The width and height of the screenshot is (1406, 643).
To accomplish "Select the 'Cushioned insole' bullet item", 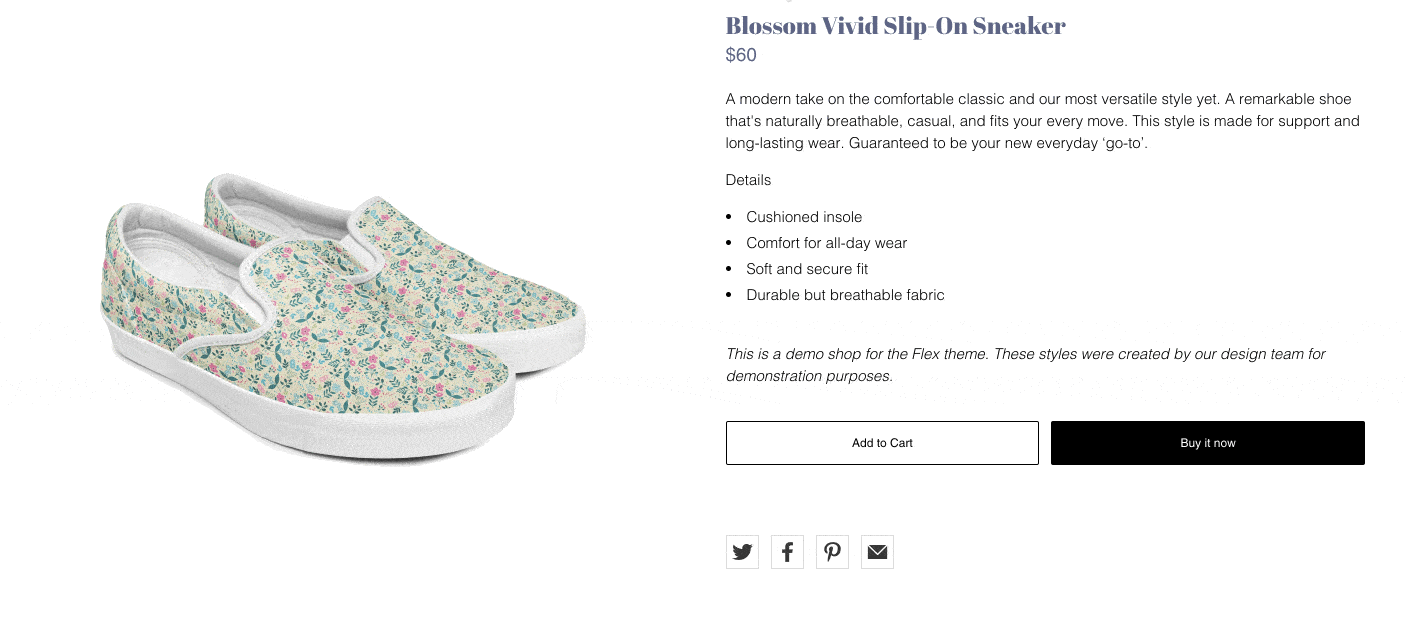I will [x=803, y=217].
